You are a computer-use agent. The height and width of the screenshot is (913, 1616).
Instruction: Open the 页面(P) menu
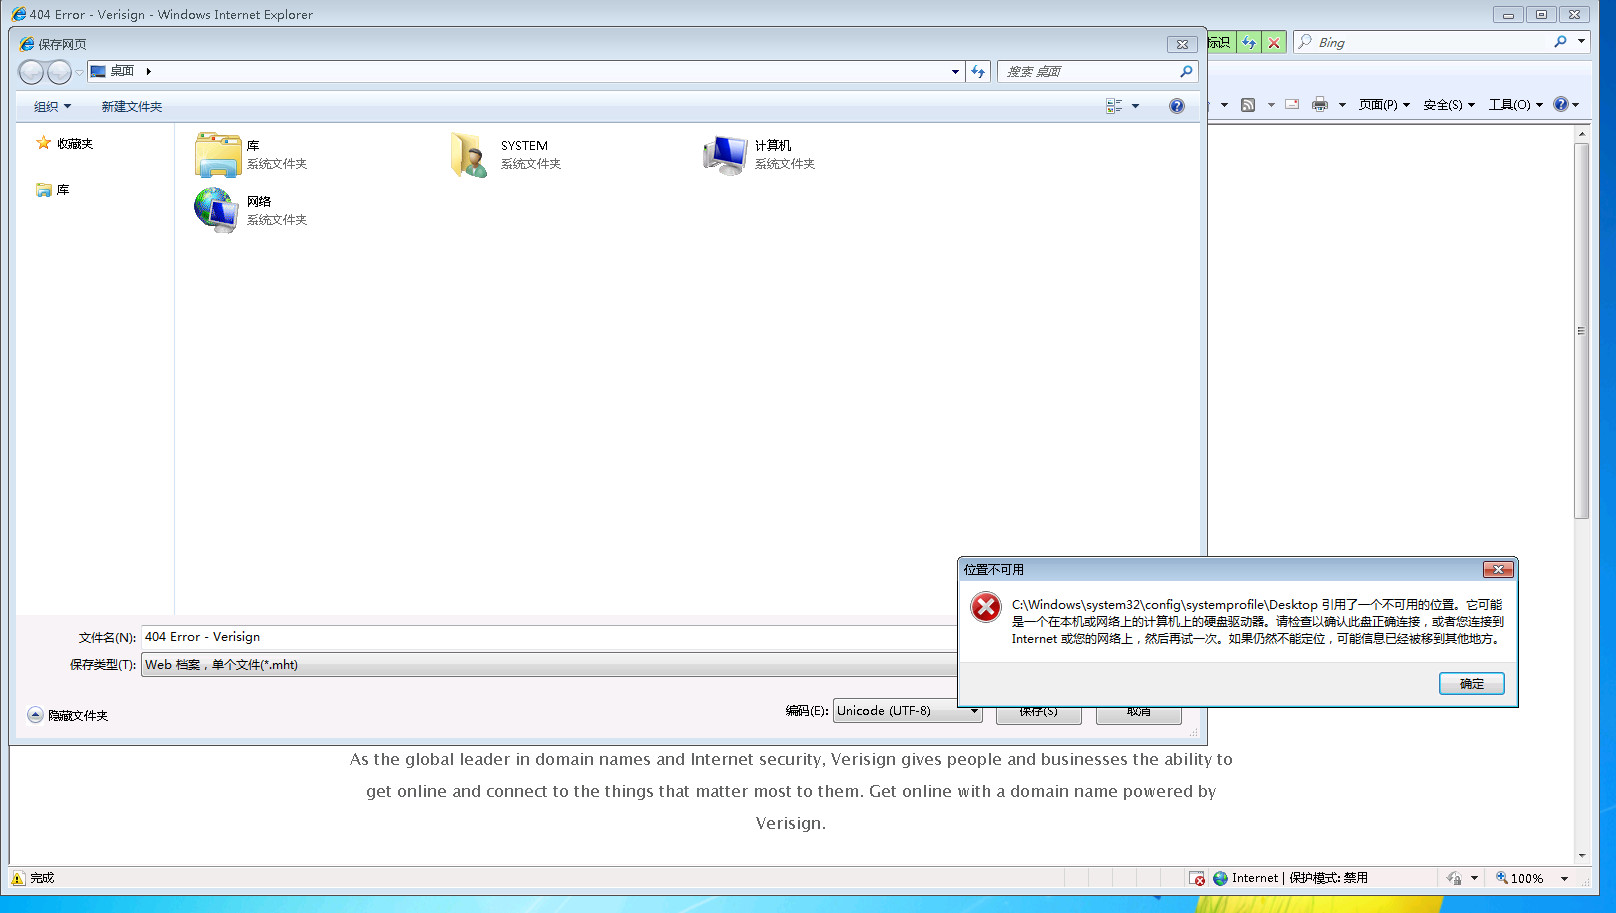[x=1384, y=104]
